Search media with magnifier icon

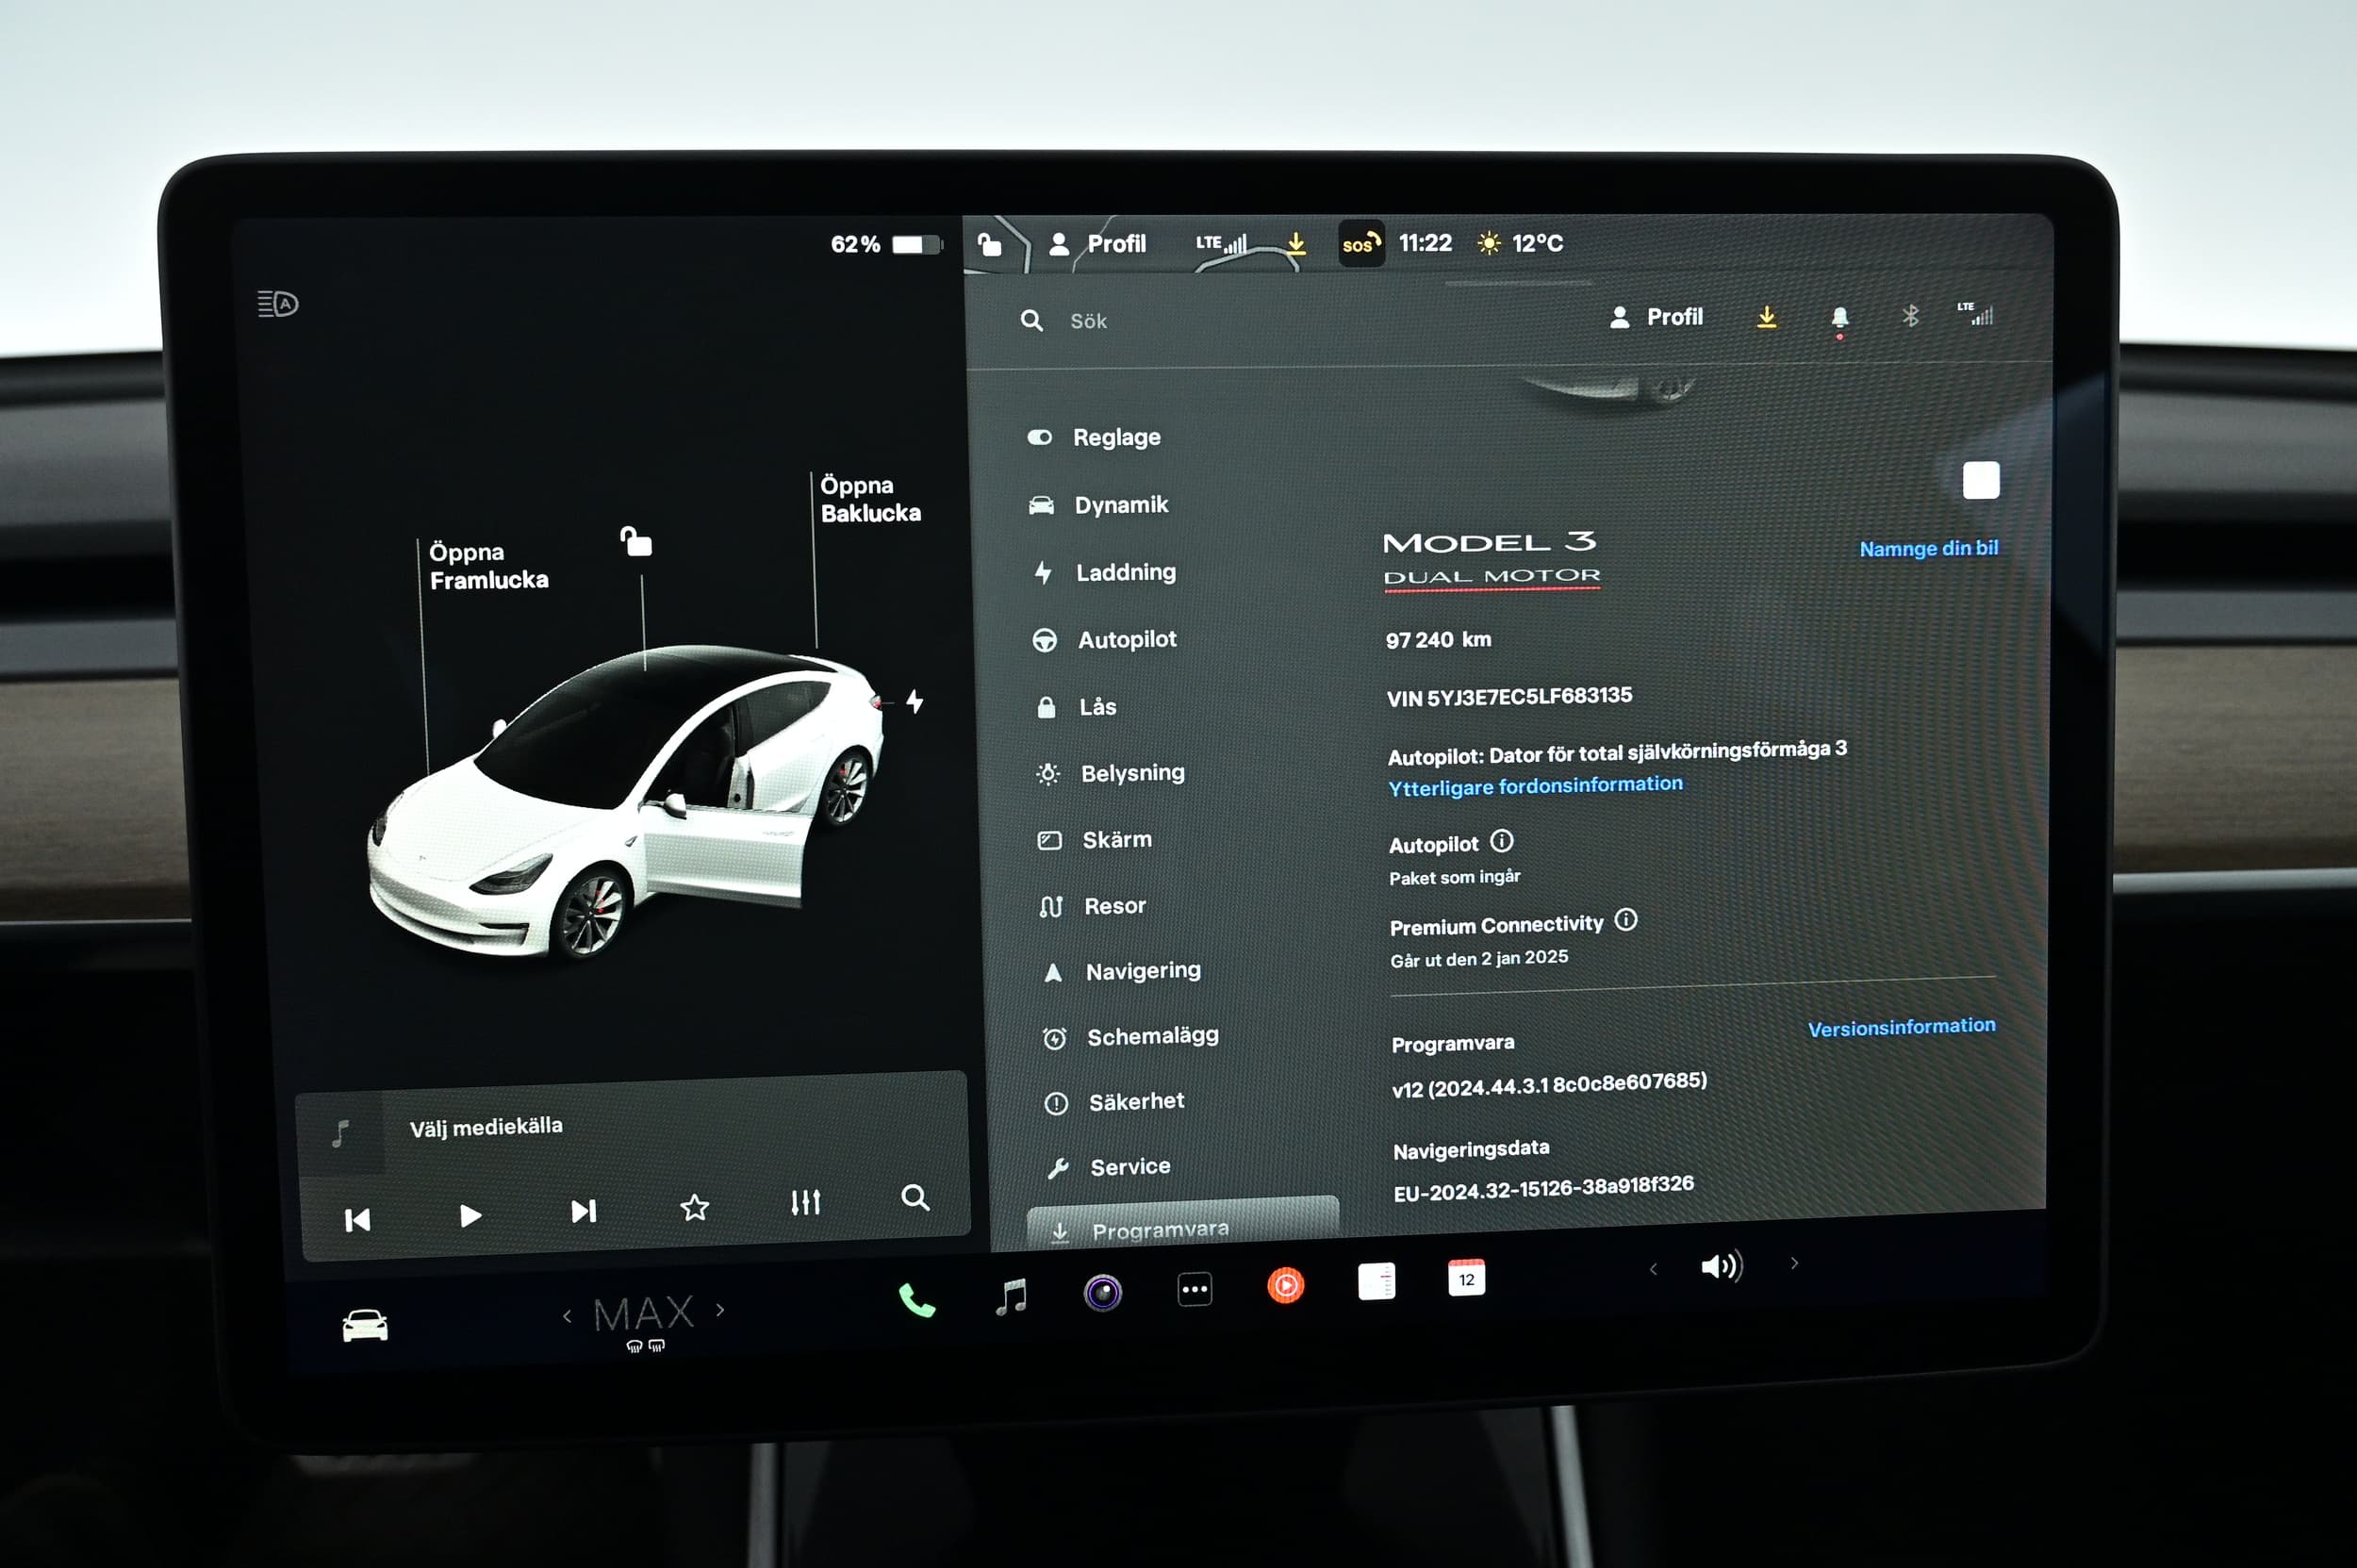[915, 1197]
